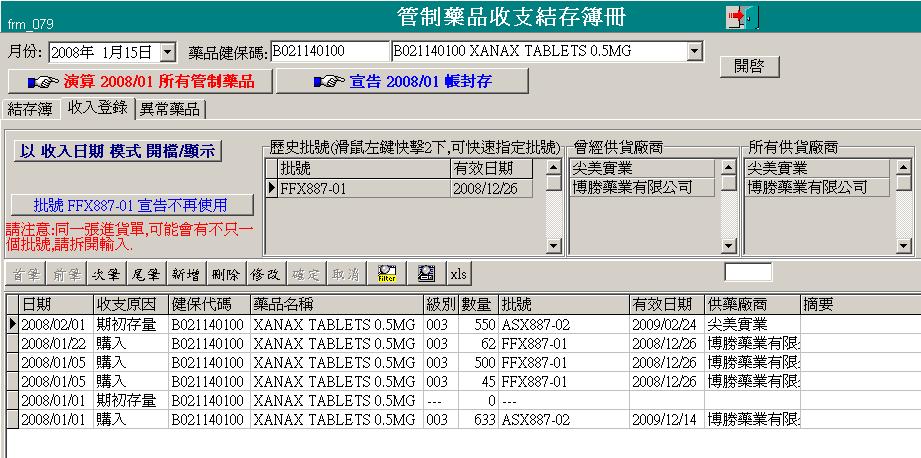921x458 pixels.
Task: Click 以 收入日期 模式 開檔/顯示 button
Action: tap(118, 151)
